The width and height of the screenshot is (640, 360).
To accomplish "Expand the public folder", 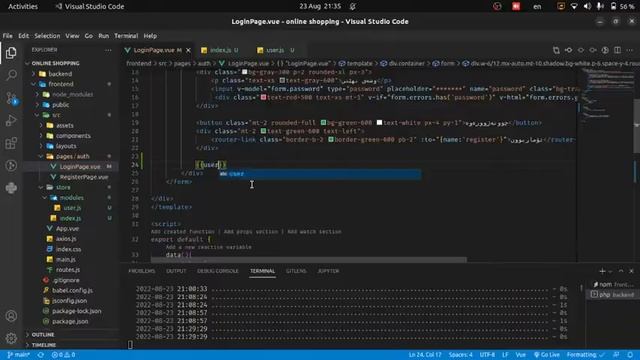I will click(x=60, y=104).
